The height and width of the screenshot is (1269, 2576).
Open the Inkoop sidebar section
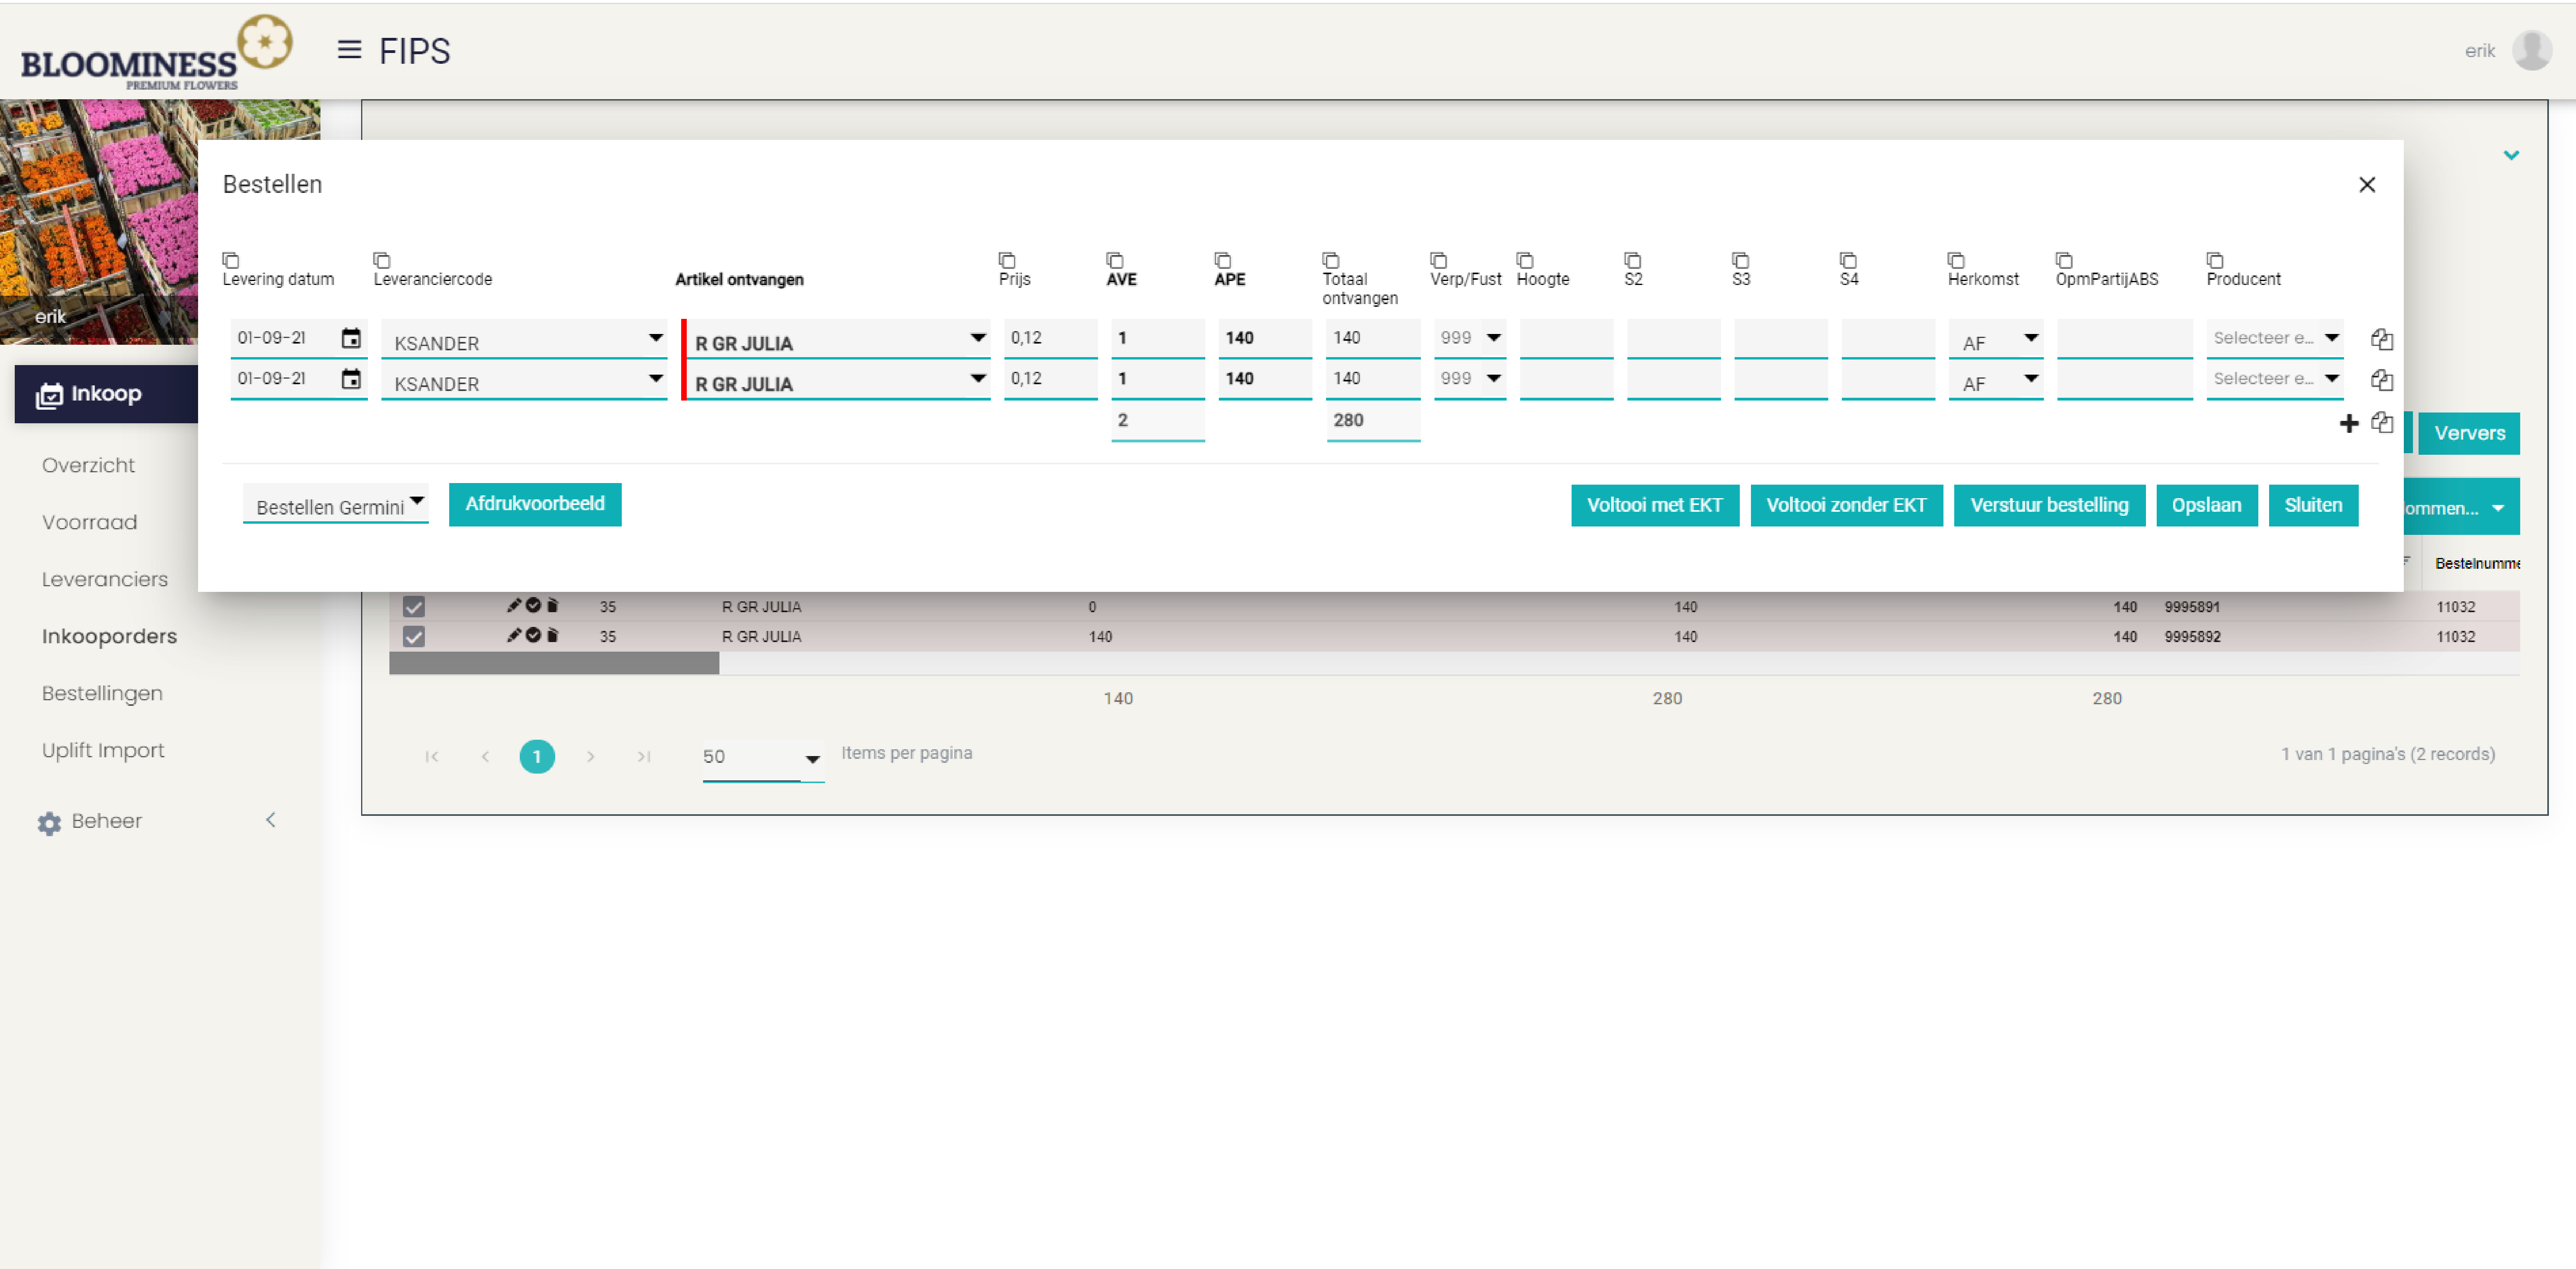pyautogui.click(x=106, y=394)
